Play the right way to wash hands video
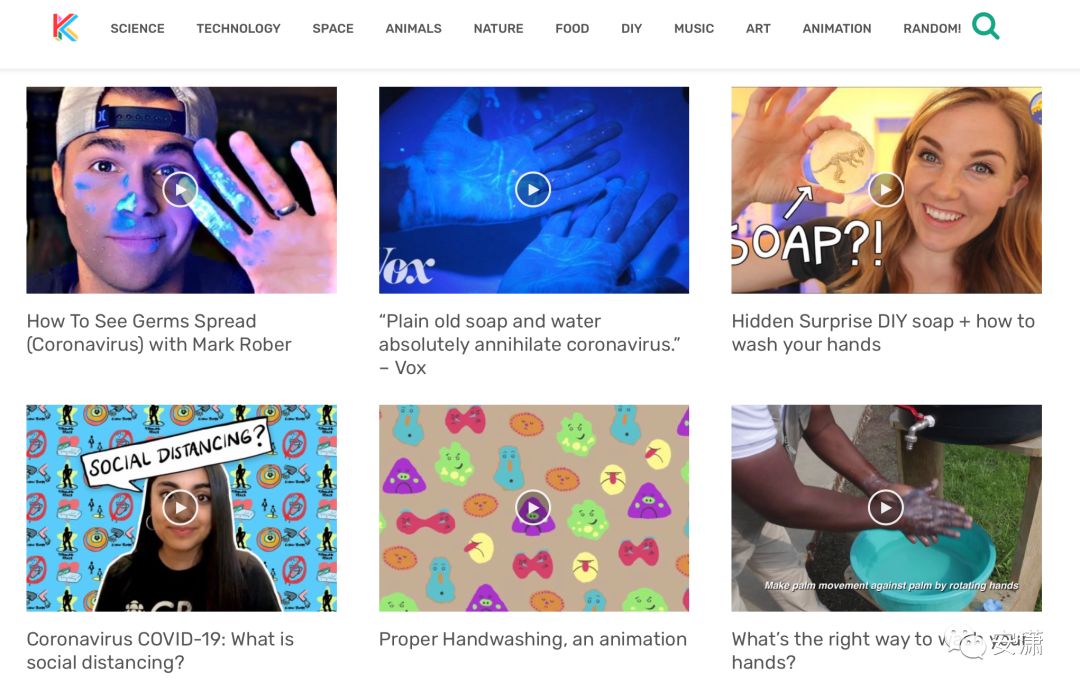Screen dimensions: 1080x691 [x=886, y=508]
